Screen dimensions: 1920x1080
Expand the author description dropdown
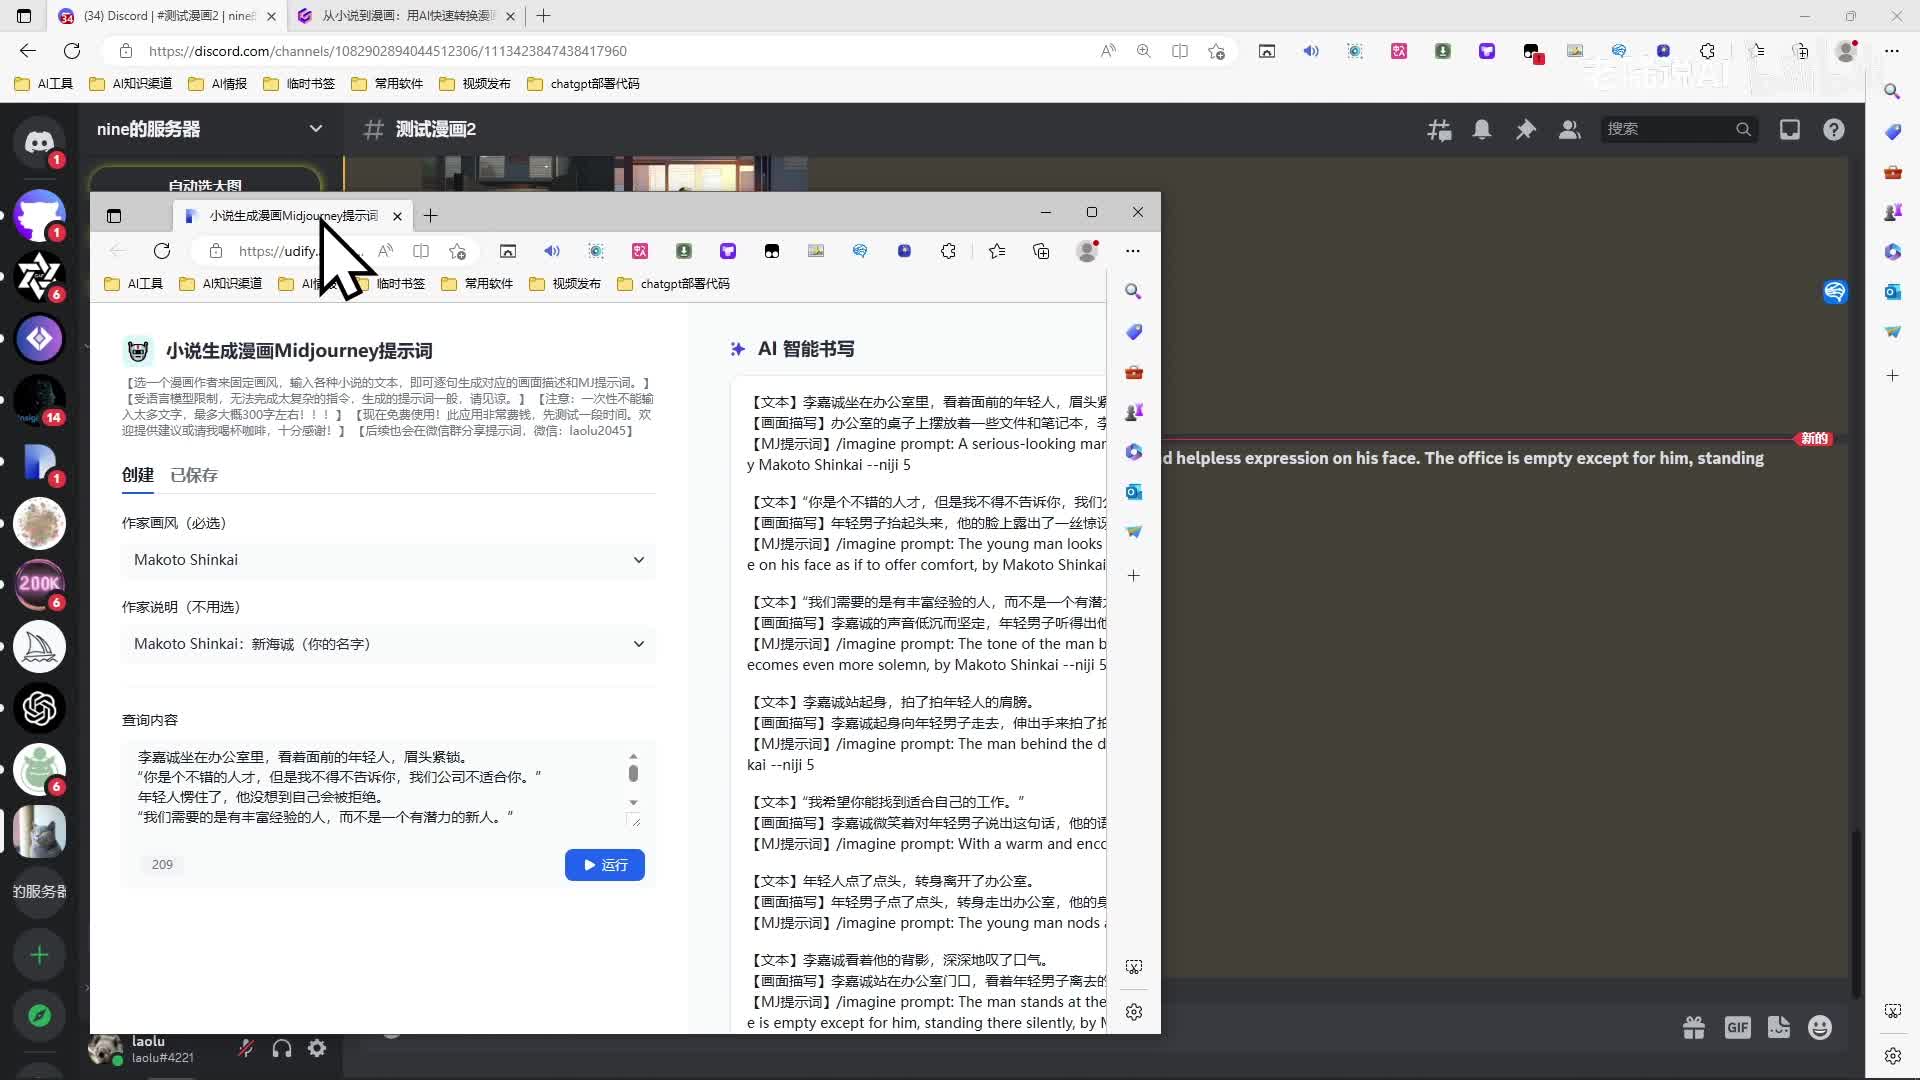pos(388,644)
